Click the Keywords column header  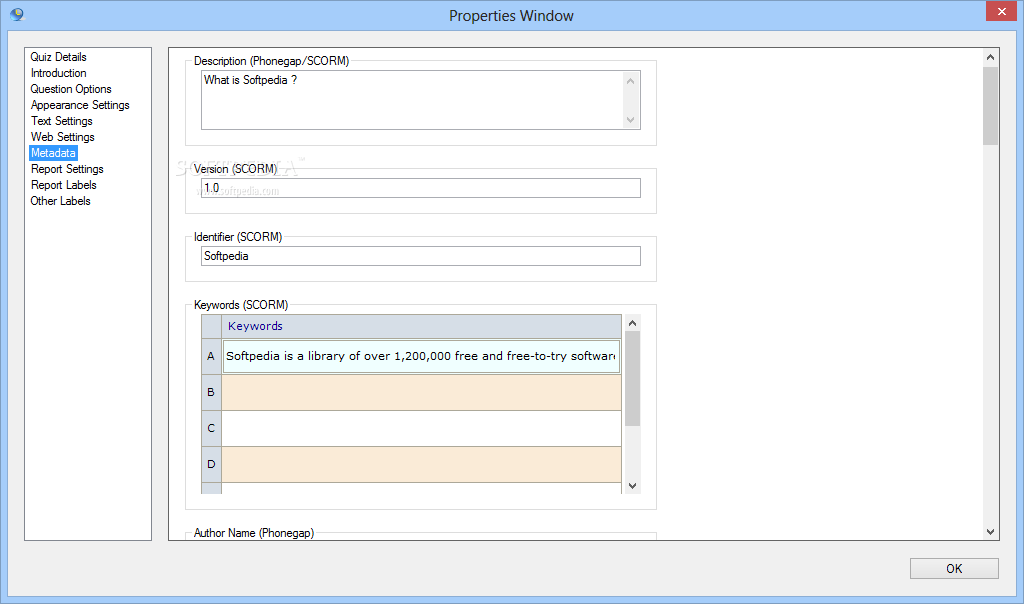click(420, 326)
